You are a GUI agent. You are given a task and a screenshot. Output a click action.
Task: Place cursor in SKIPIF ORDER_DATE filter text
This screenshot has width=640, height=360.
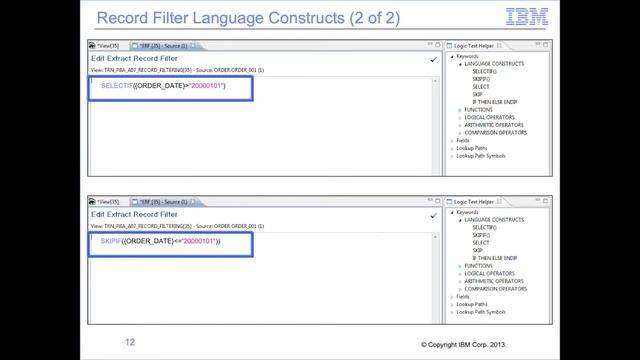pyautogui.click(x=160, y=241)
